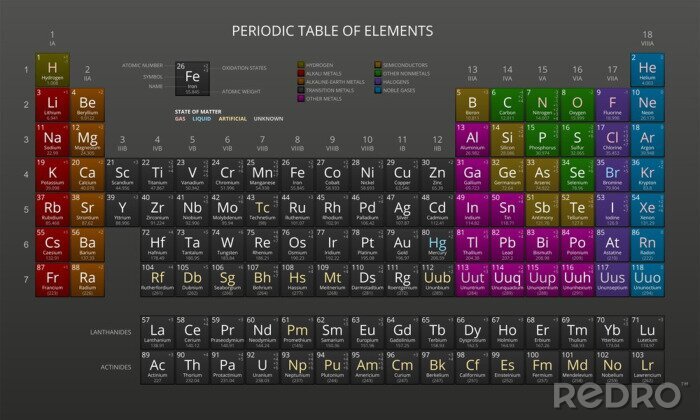Select the Radon (Rn) tile

tap(647, 245)
